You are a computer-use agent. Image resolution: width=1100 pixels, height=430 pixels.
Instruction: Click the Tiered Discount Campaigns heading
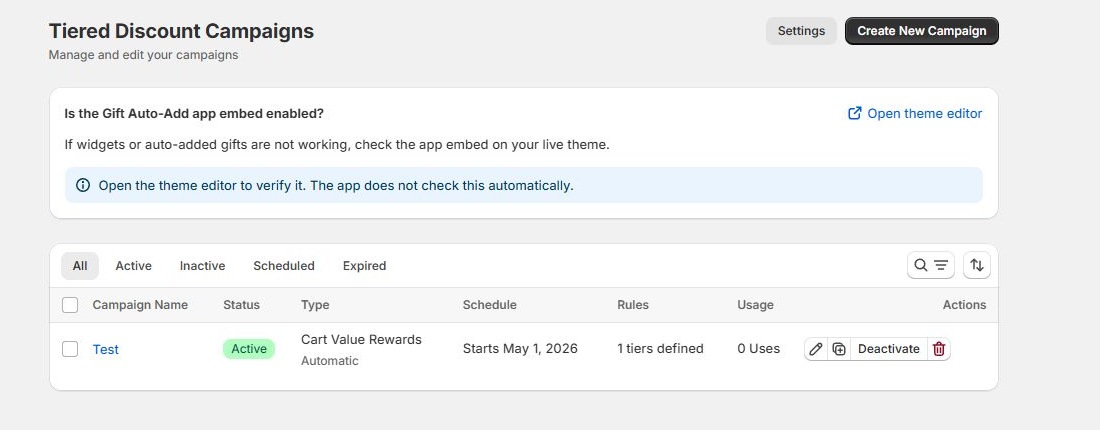(x=181, y=31)
